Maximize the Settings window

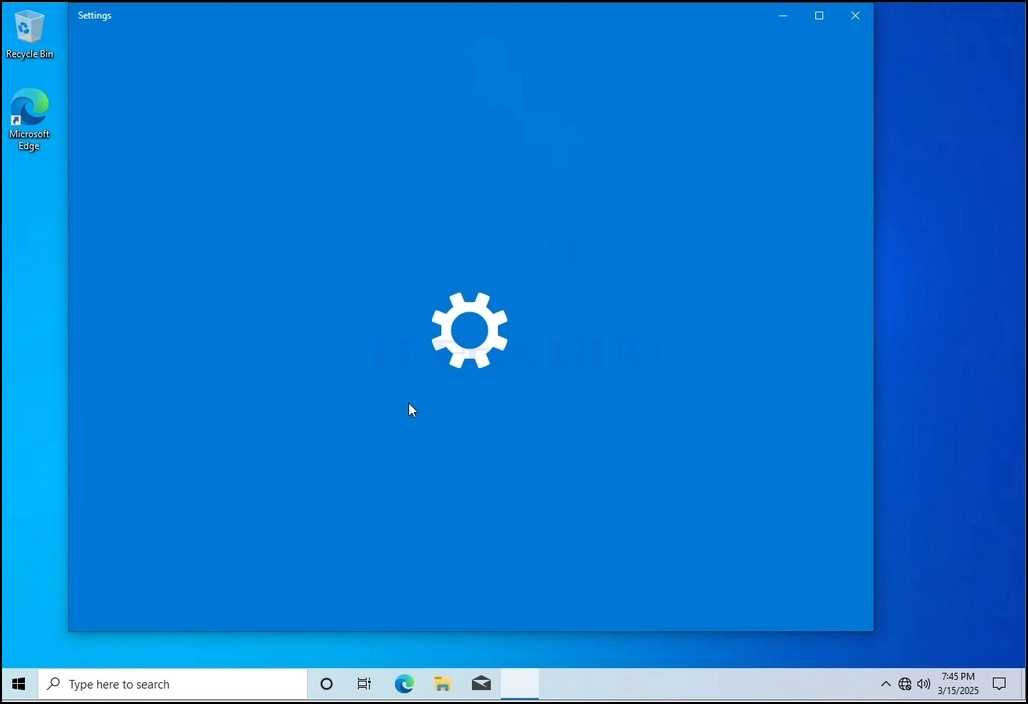819,15
